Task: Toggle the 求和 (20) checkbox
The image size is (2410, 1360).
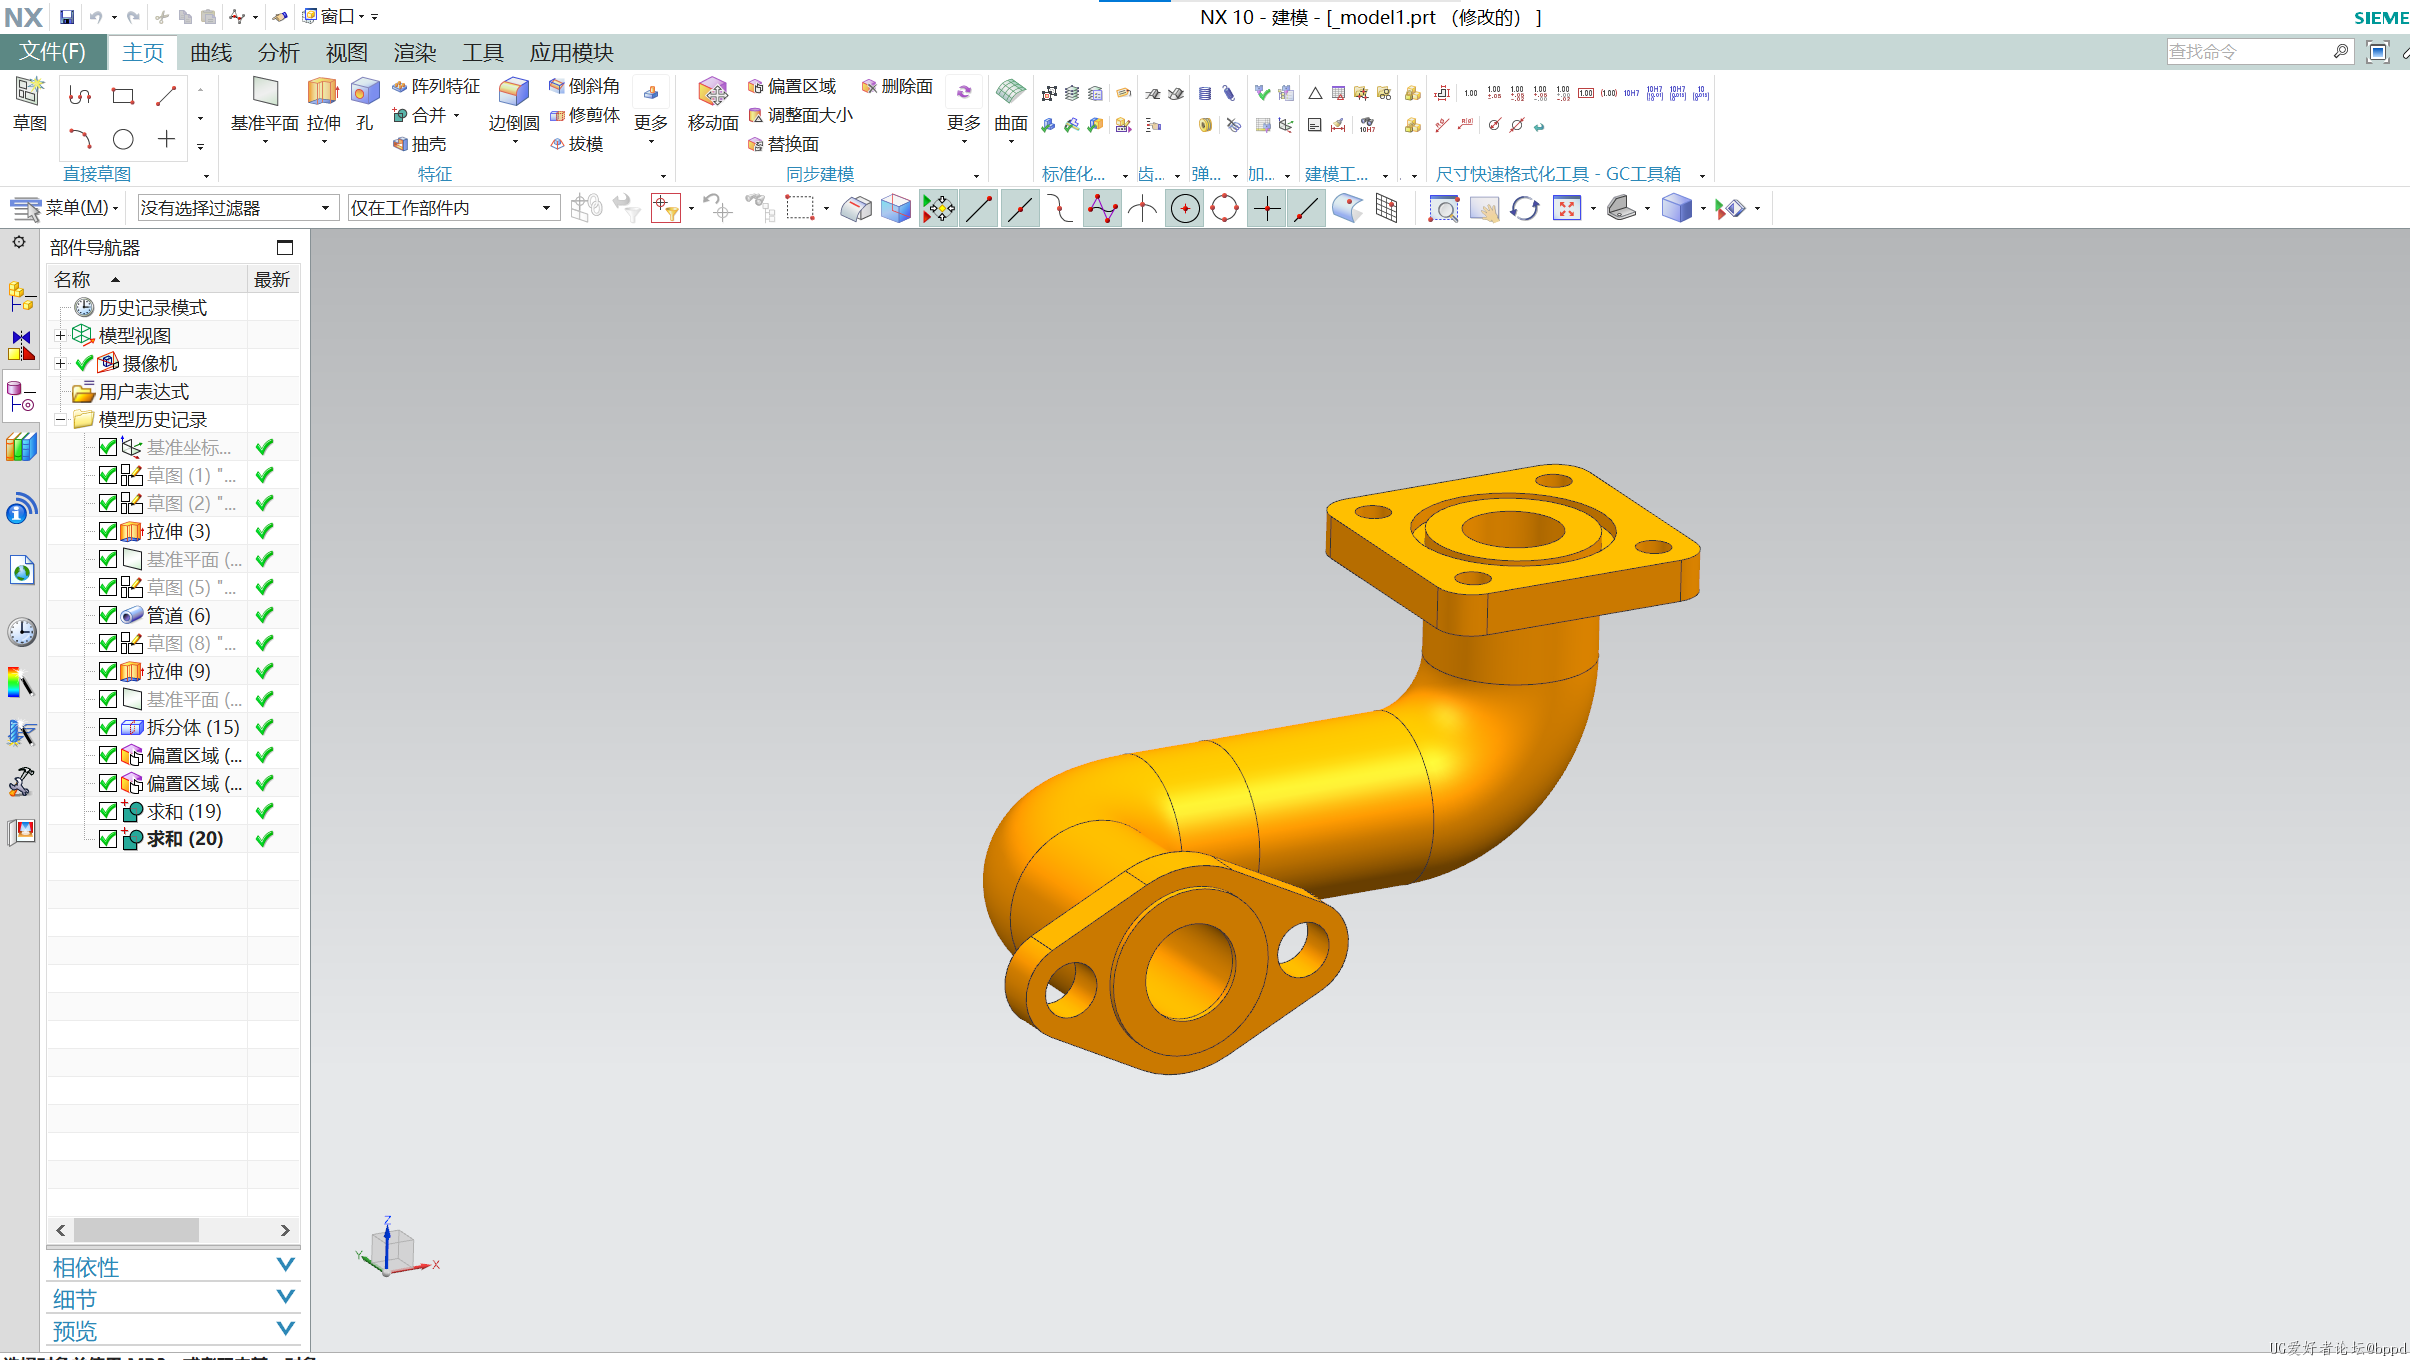Action: [108, 839]
